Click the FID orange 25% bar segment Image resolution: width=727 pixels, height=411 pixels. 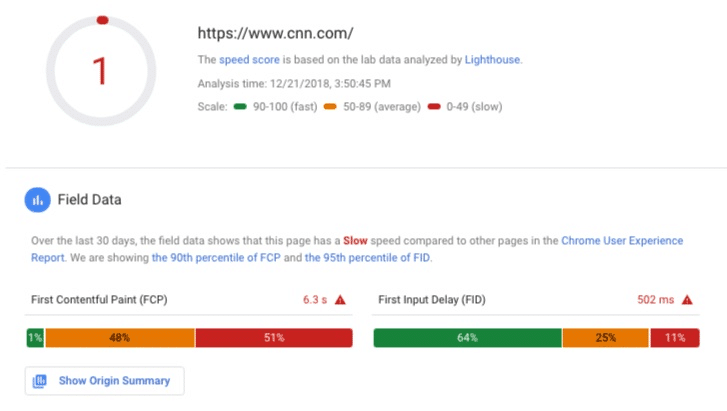coord(606,338)
